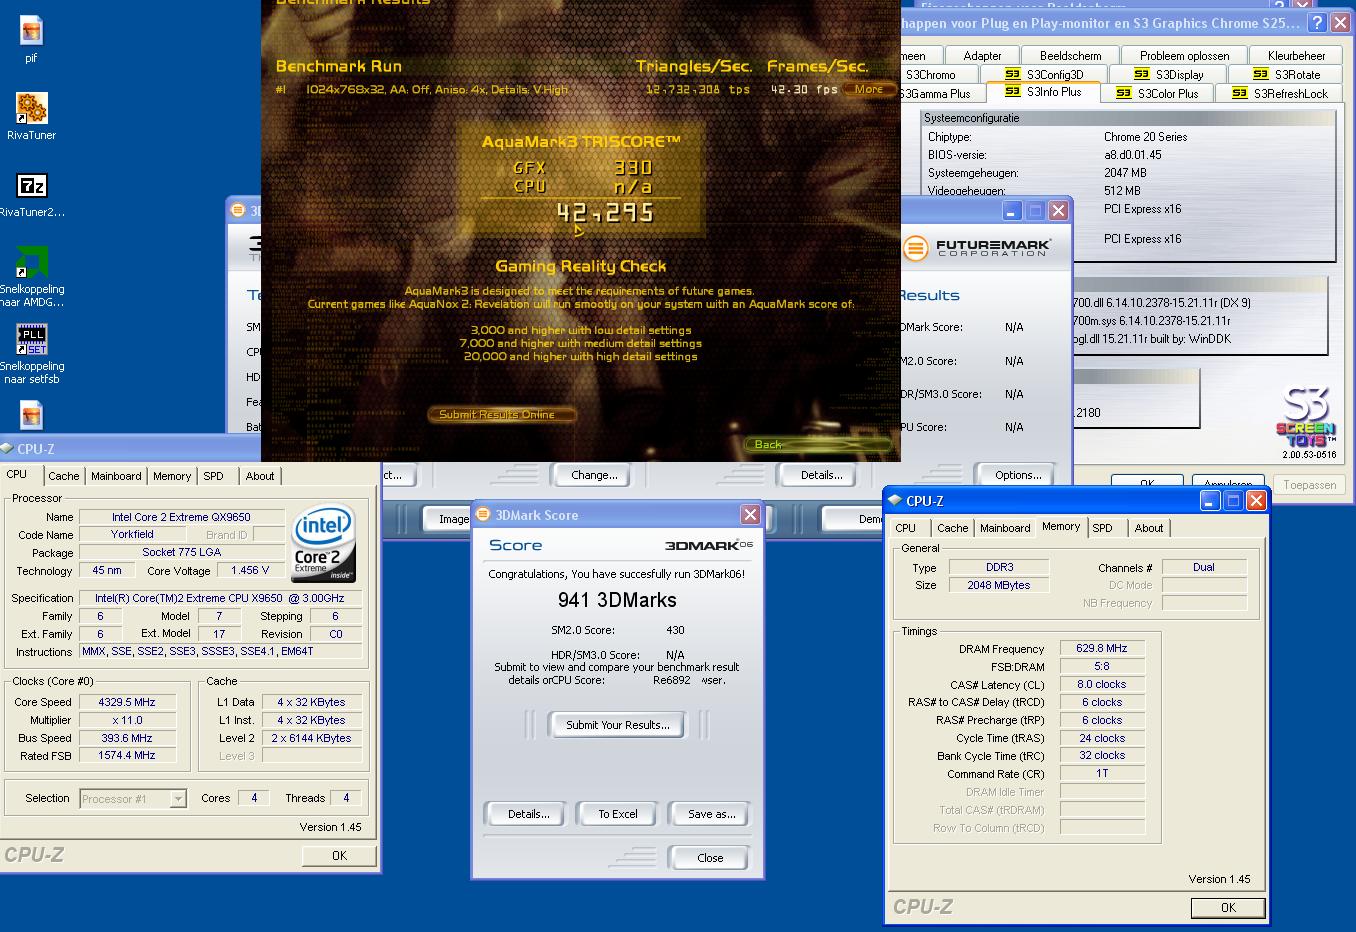The image size is (1356, 932).
Task: Switch to About tab in left CPU-Z
Action: tap(260, 476)
